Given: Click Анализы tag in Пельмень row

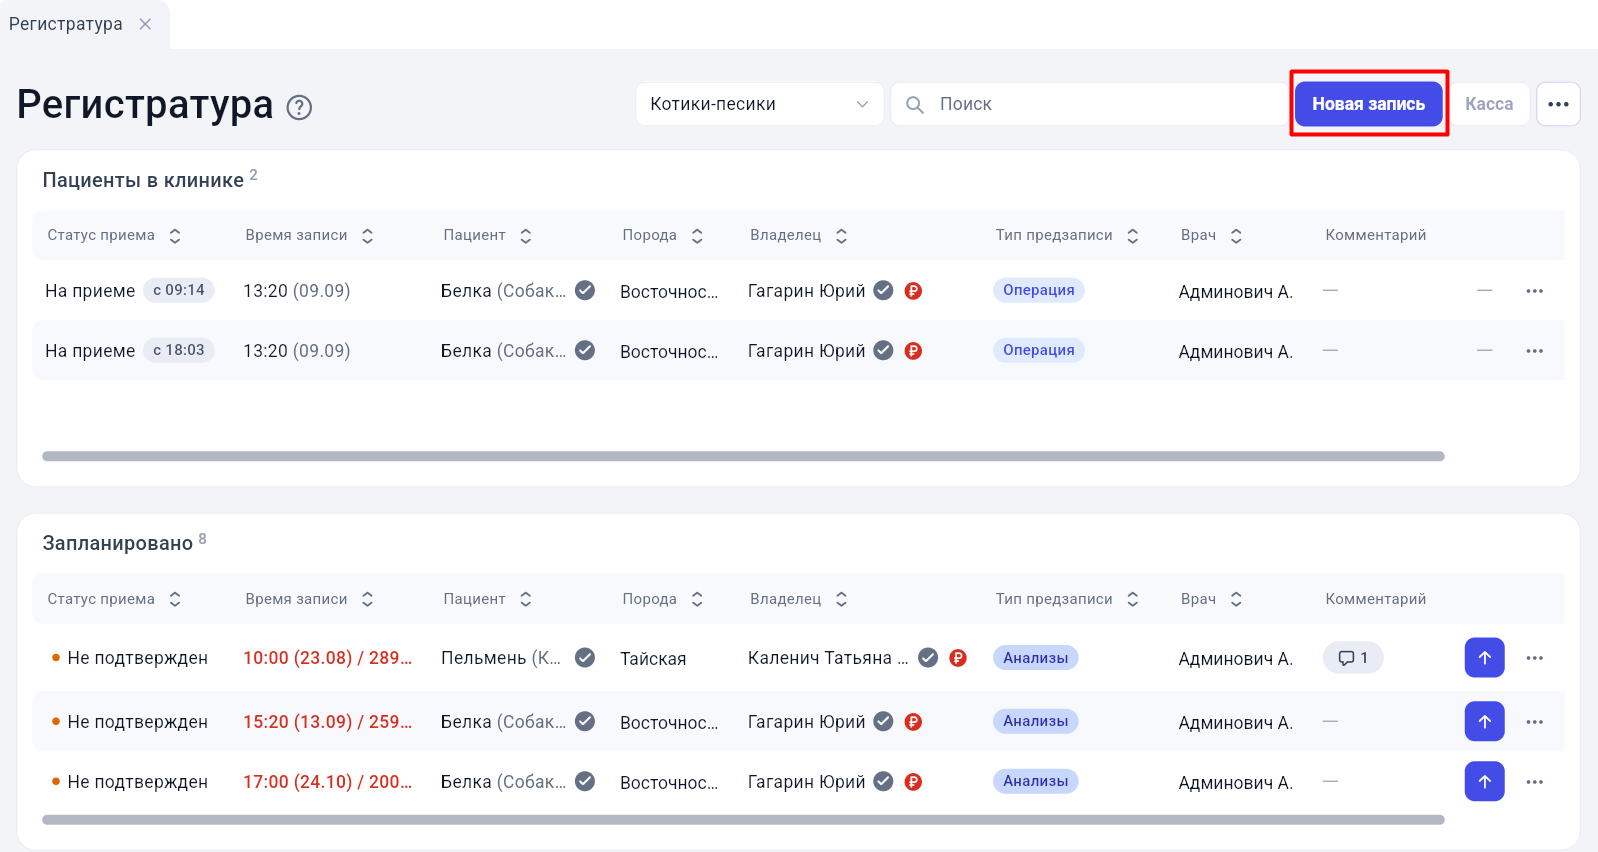Looking at the screenshot, I should 1036,658.
